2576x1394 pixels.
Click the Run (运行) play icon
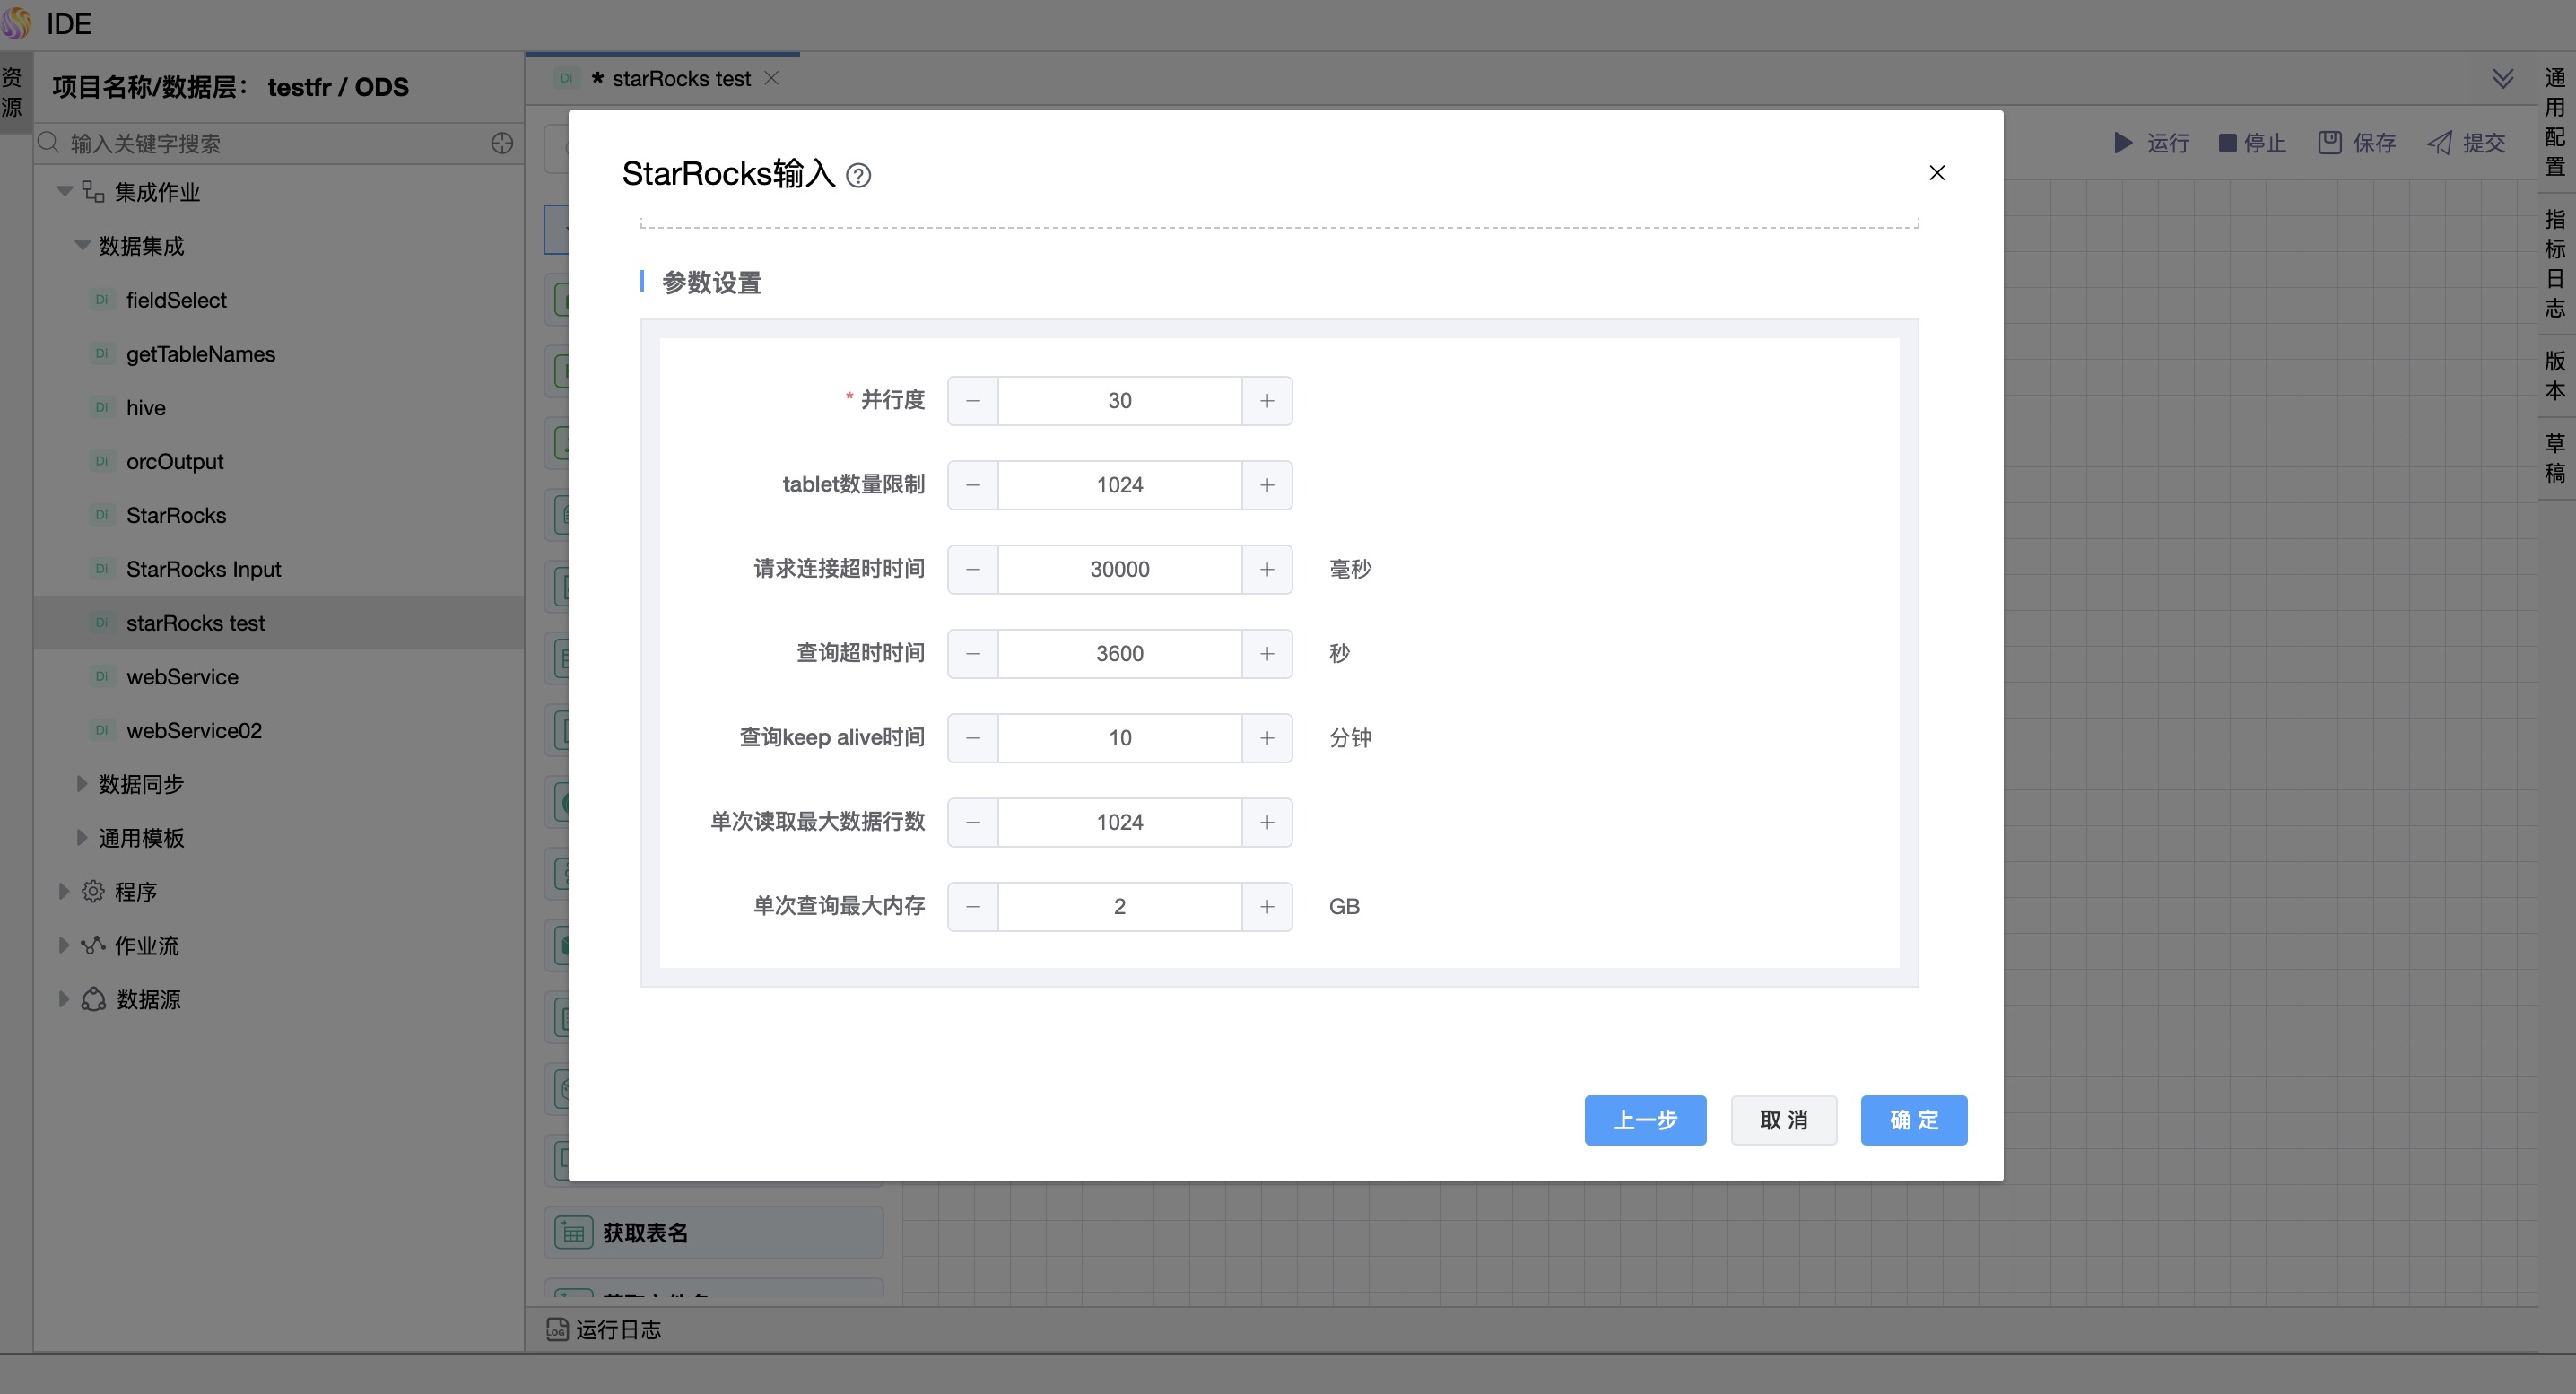(2122, 143)
